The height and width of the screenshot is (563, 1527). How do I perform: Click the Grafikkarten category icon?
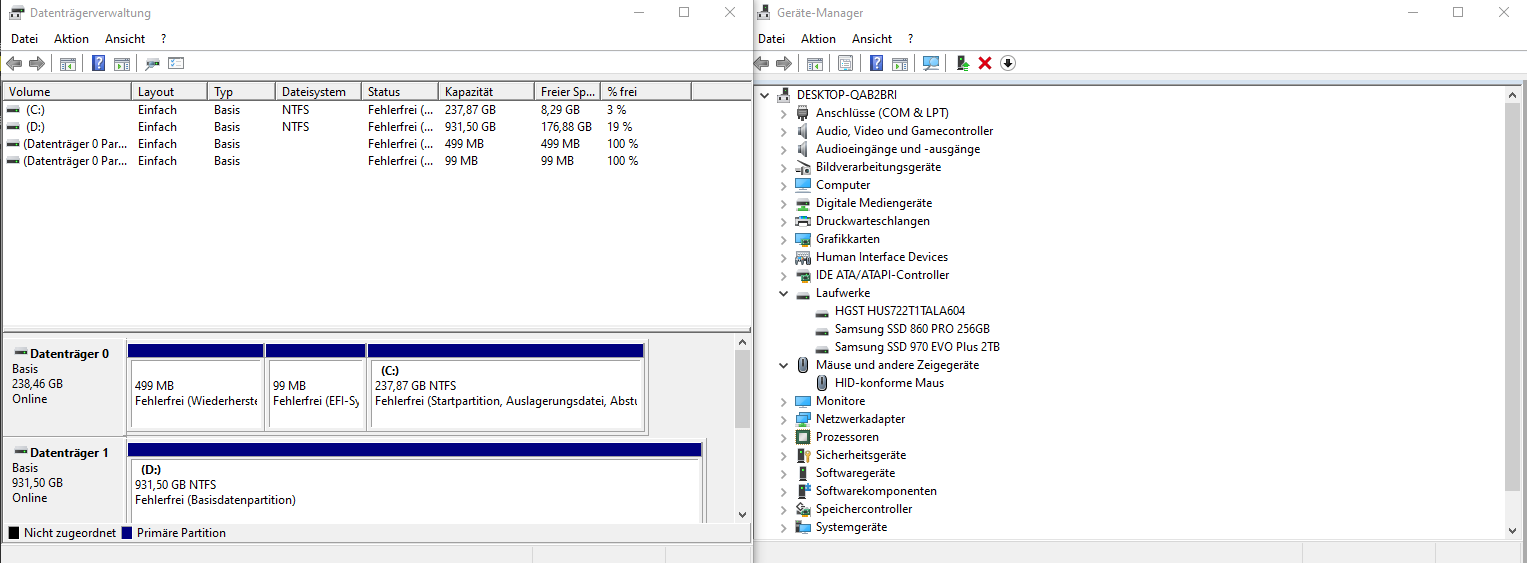pos(803,239)
